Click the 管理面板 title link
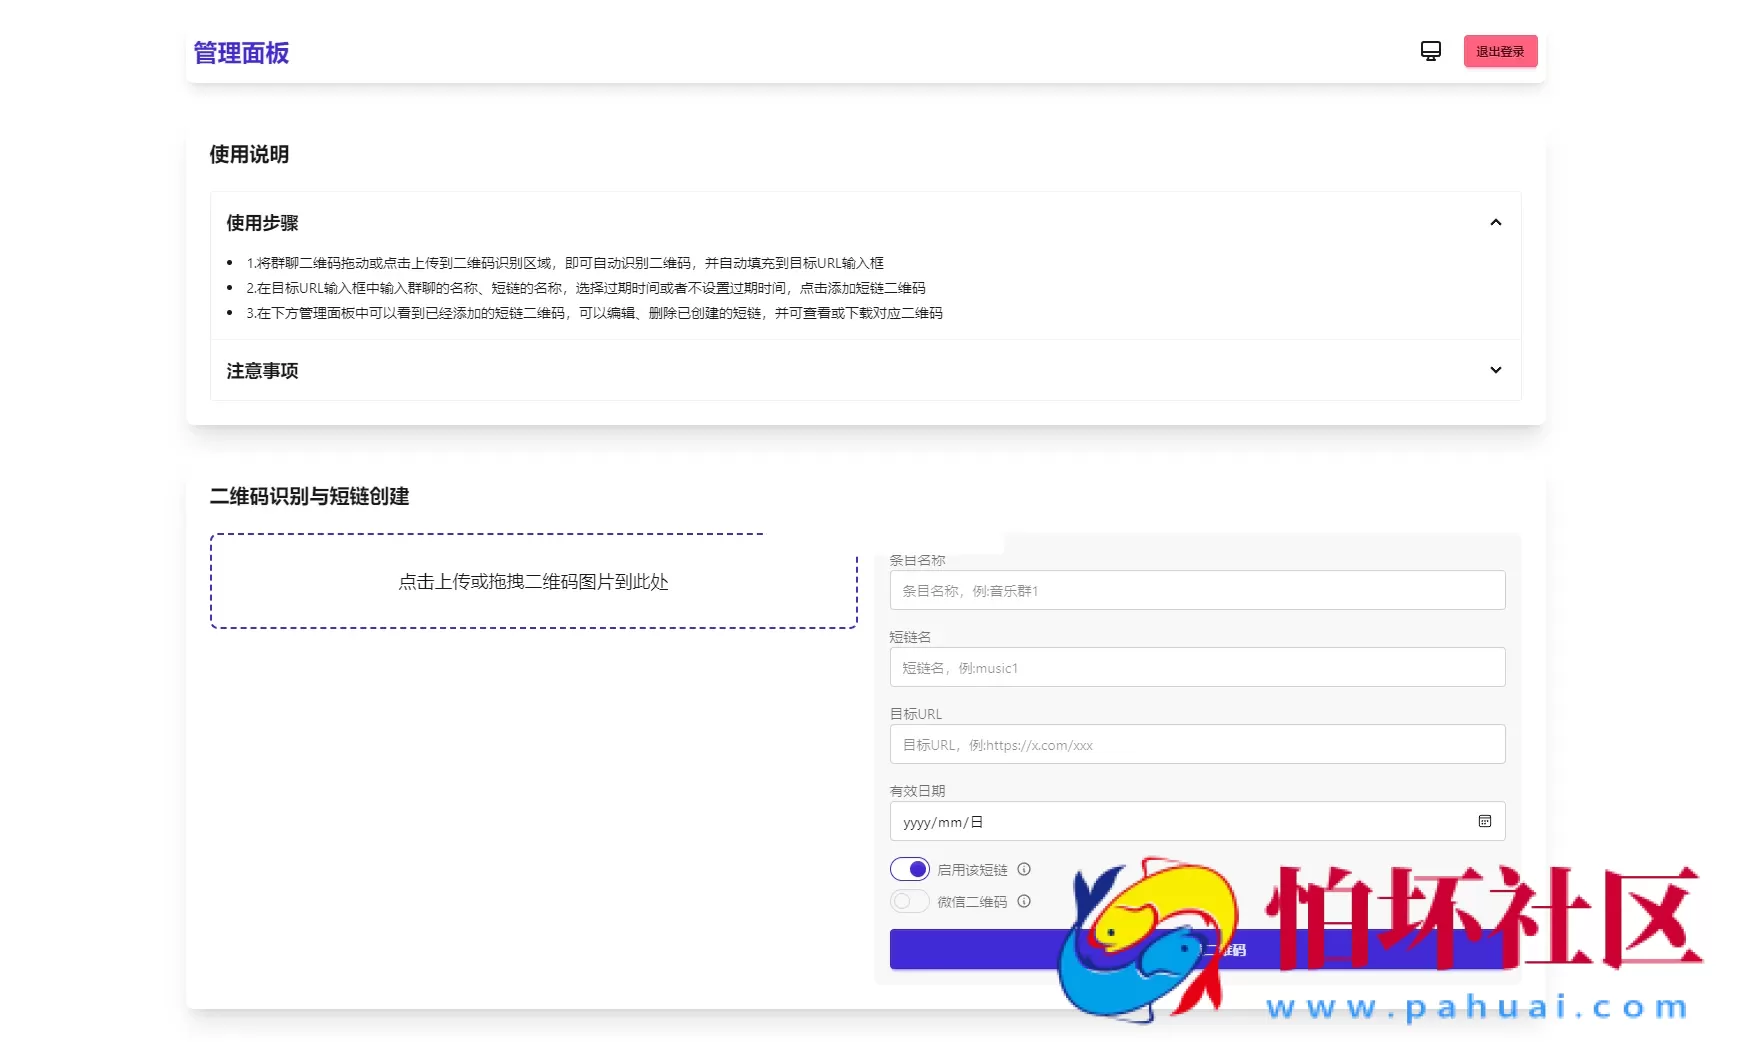The width and height of the screenshot is (1739, 1044). click(240, 52)
